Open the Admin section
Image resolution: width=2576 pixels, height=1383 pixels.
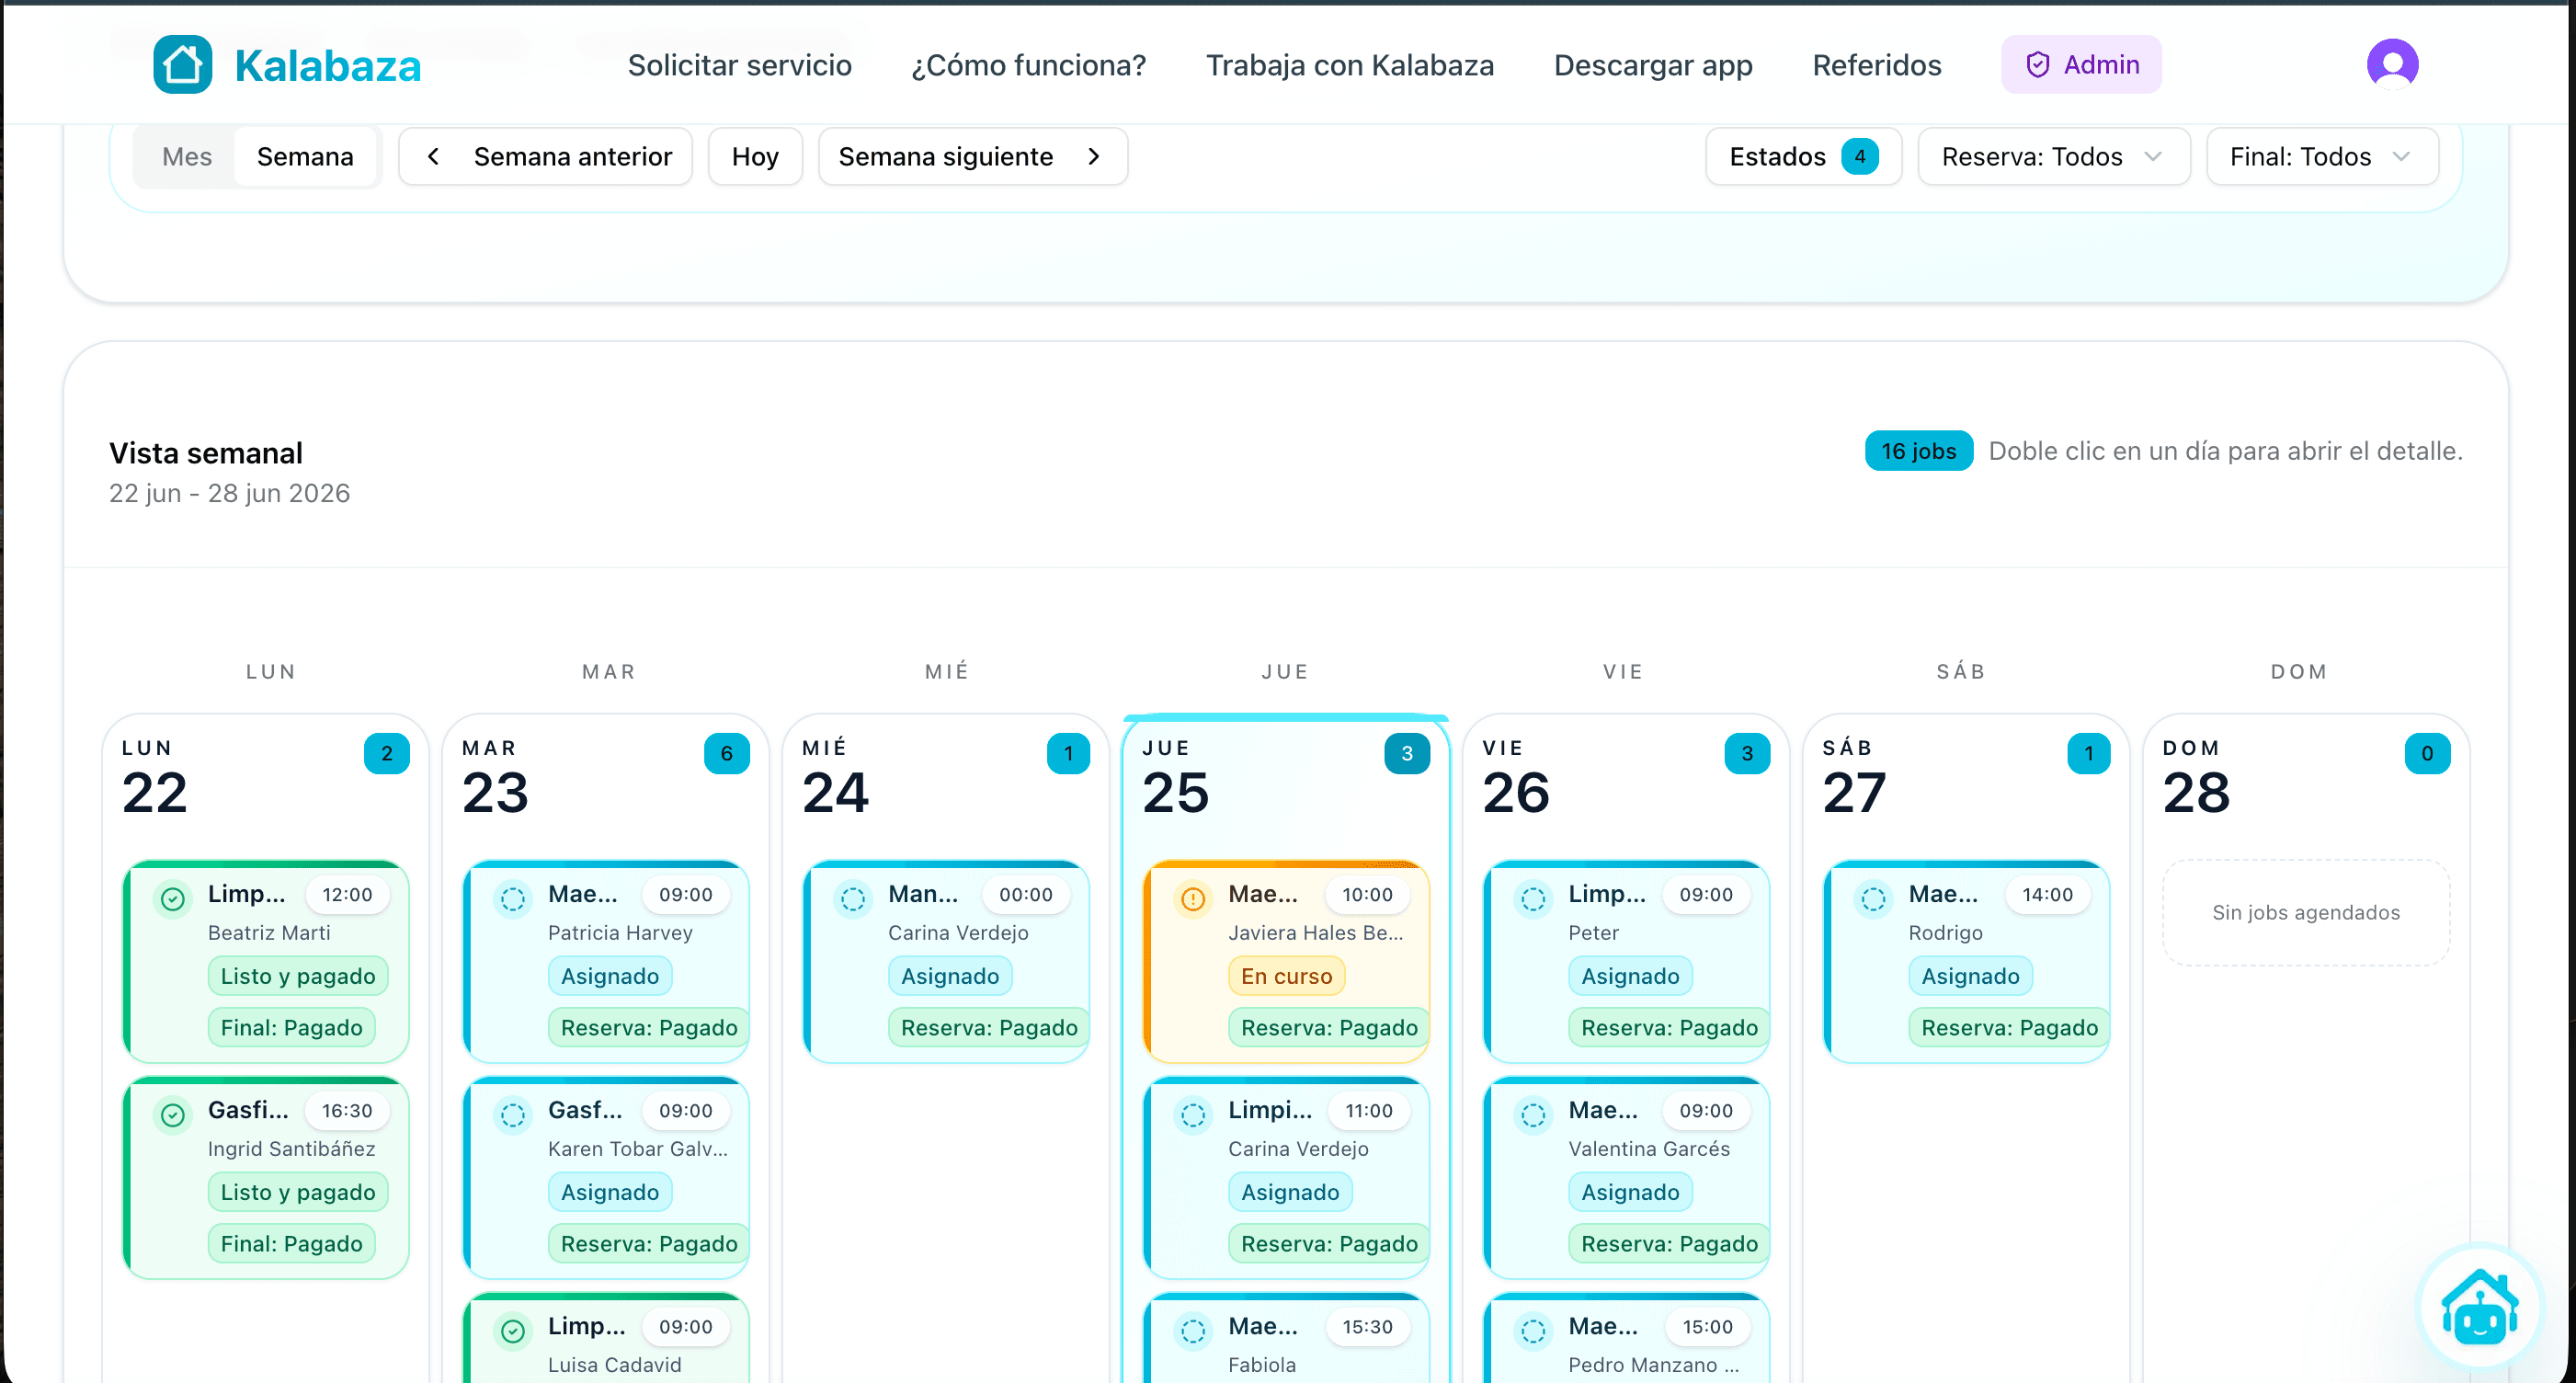point(2081,65)
